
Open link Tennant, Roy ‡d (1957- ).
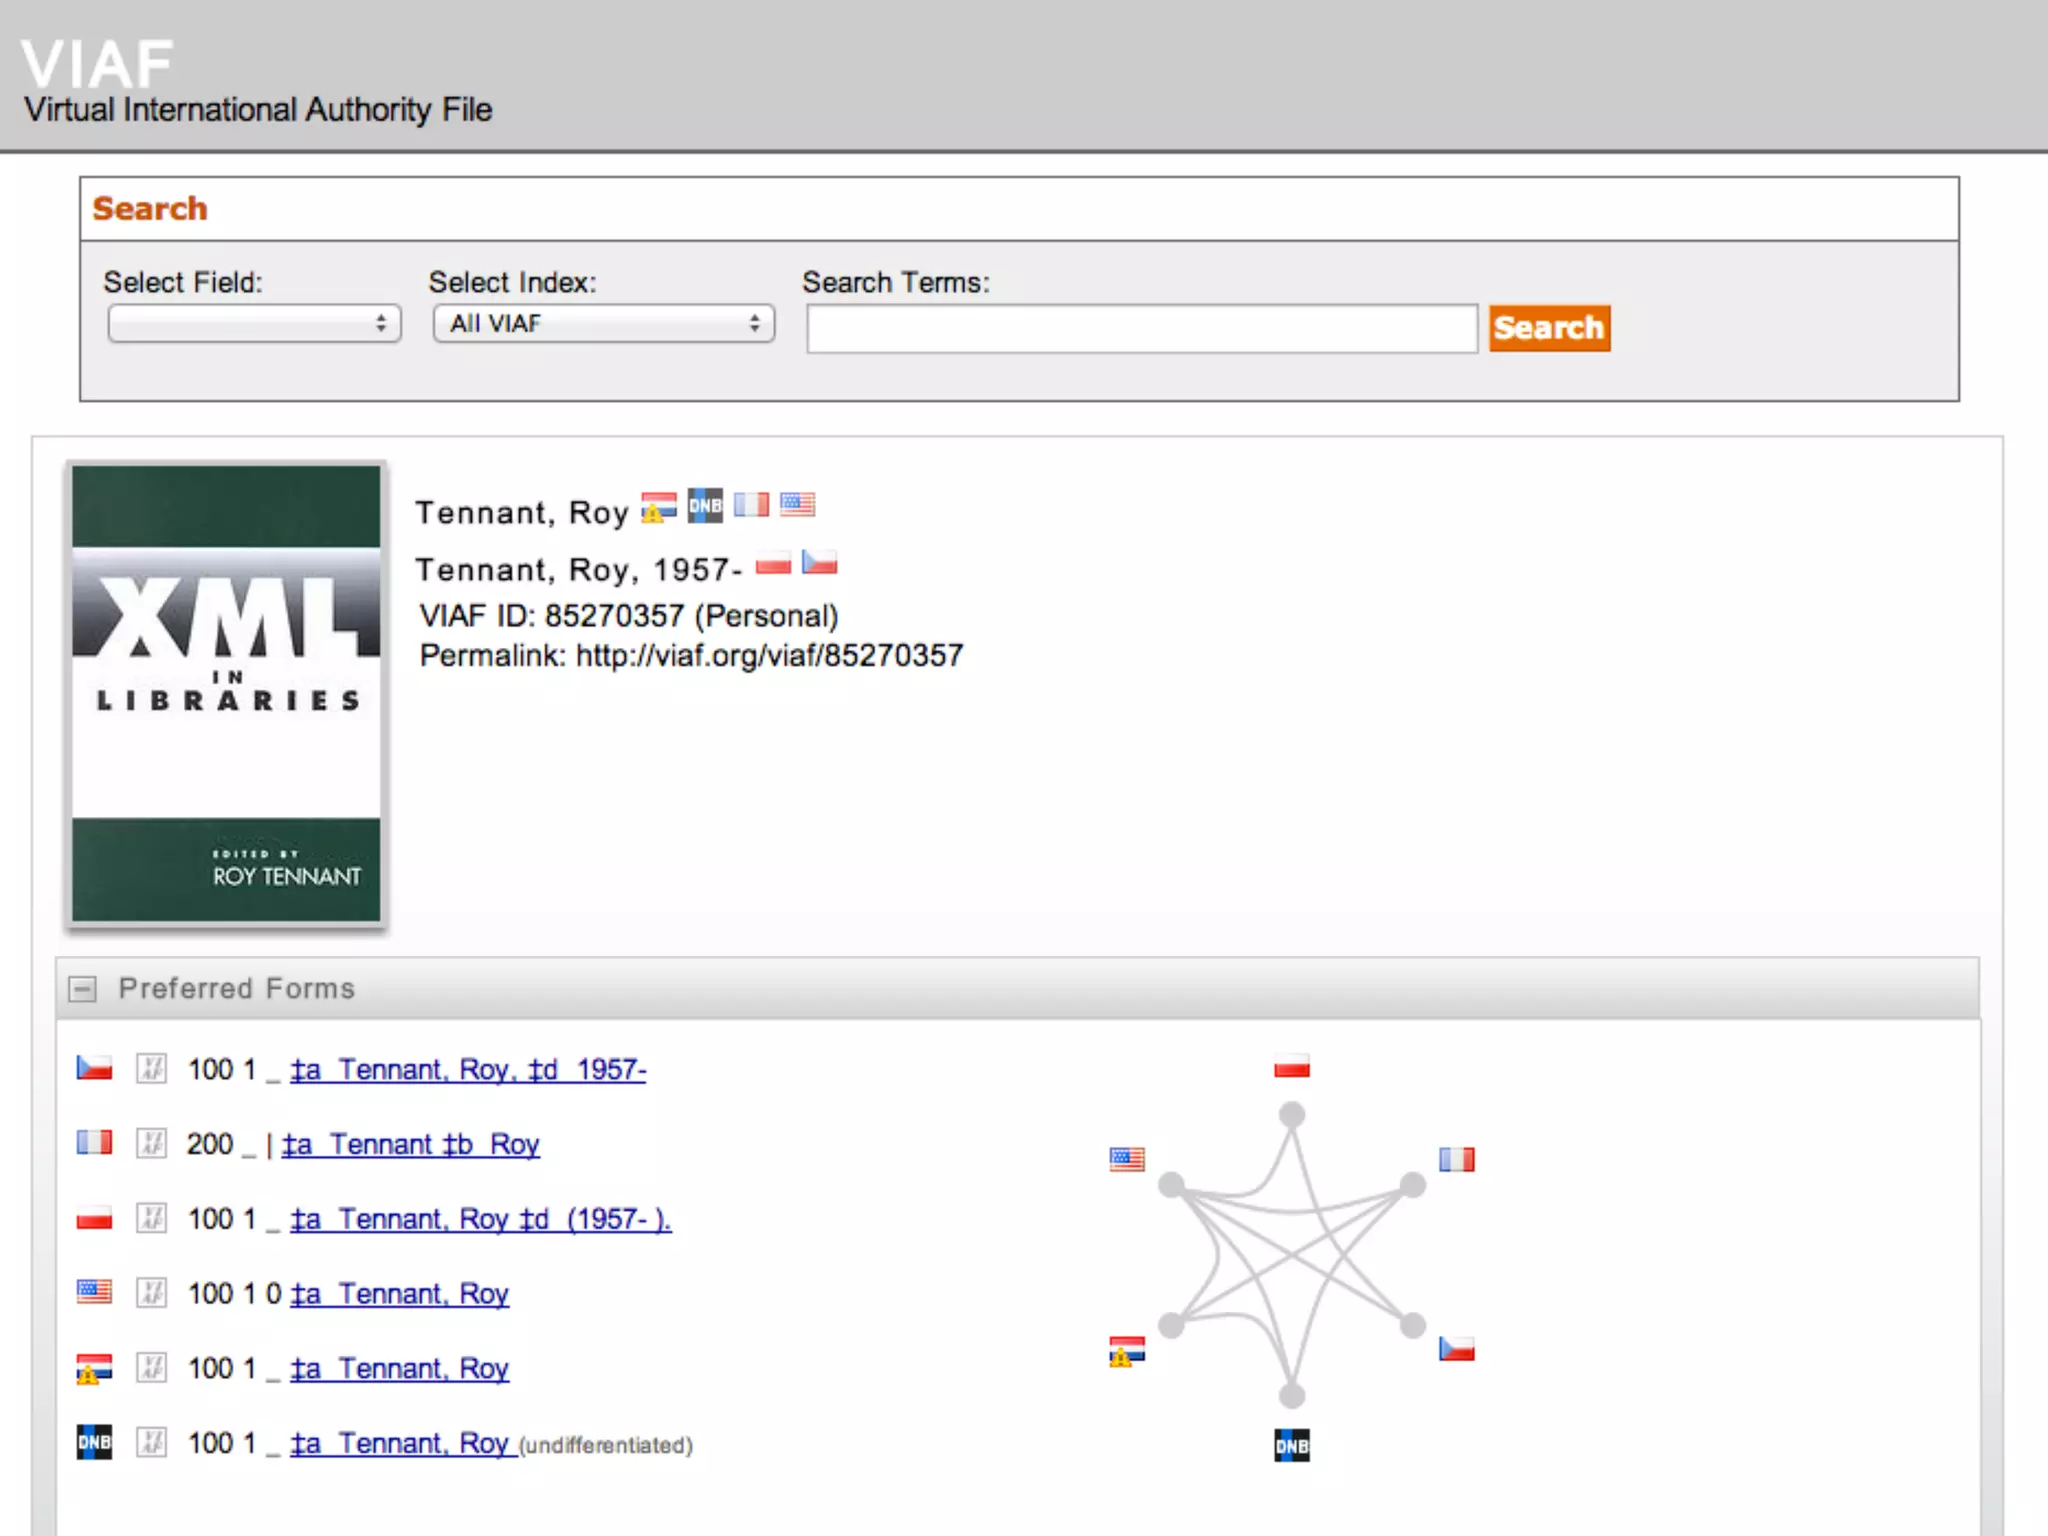(480, 1220)
